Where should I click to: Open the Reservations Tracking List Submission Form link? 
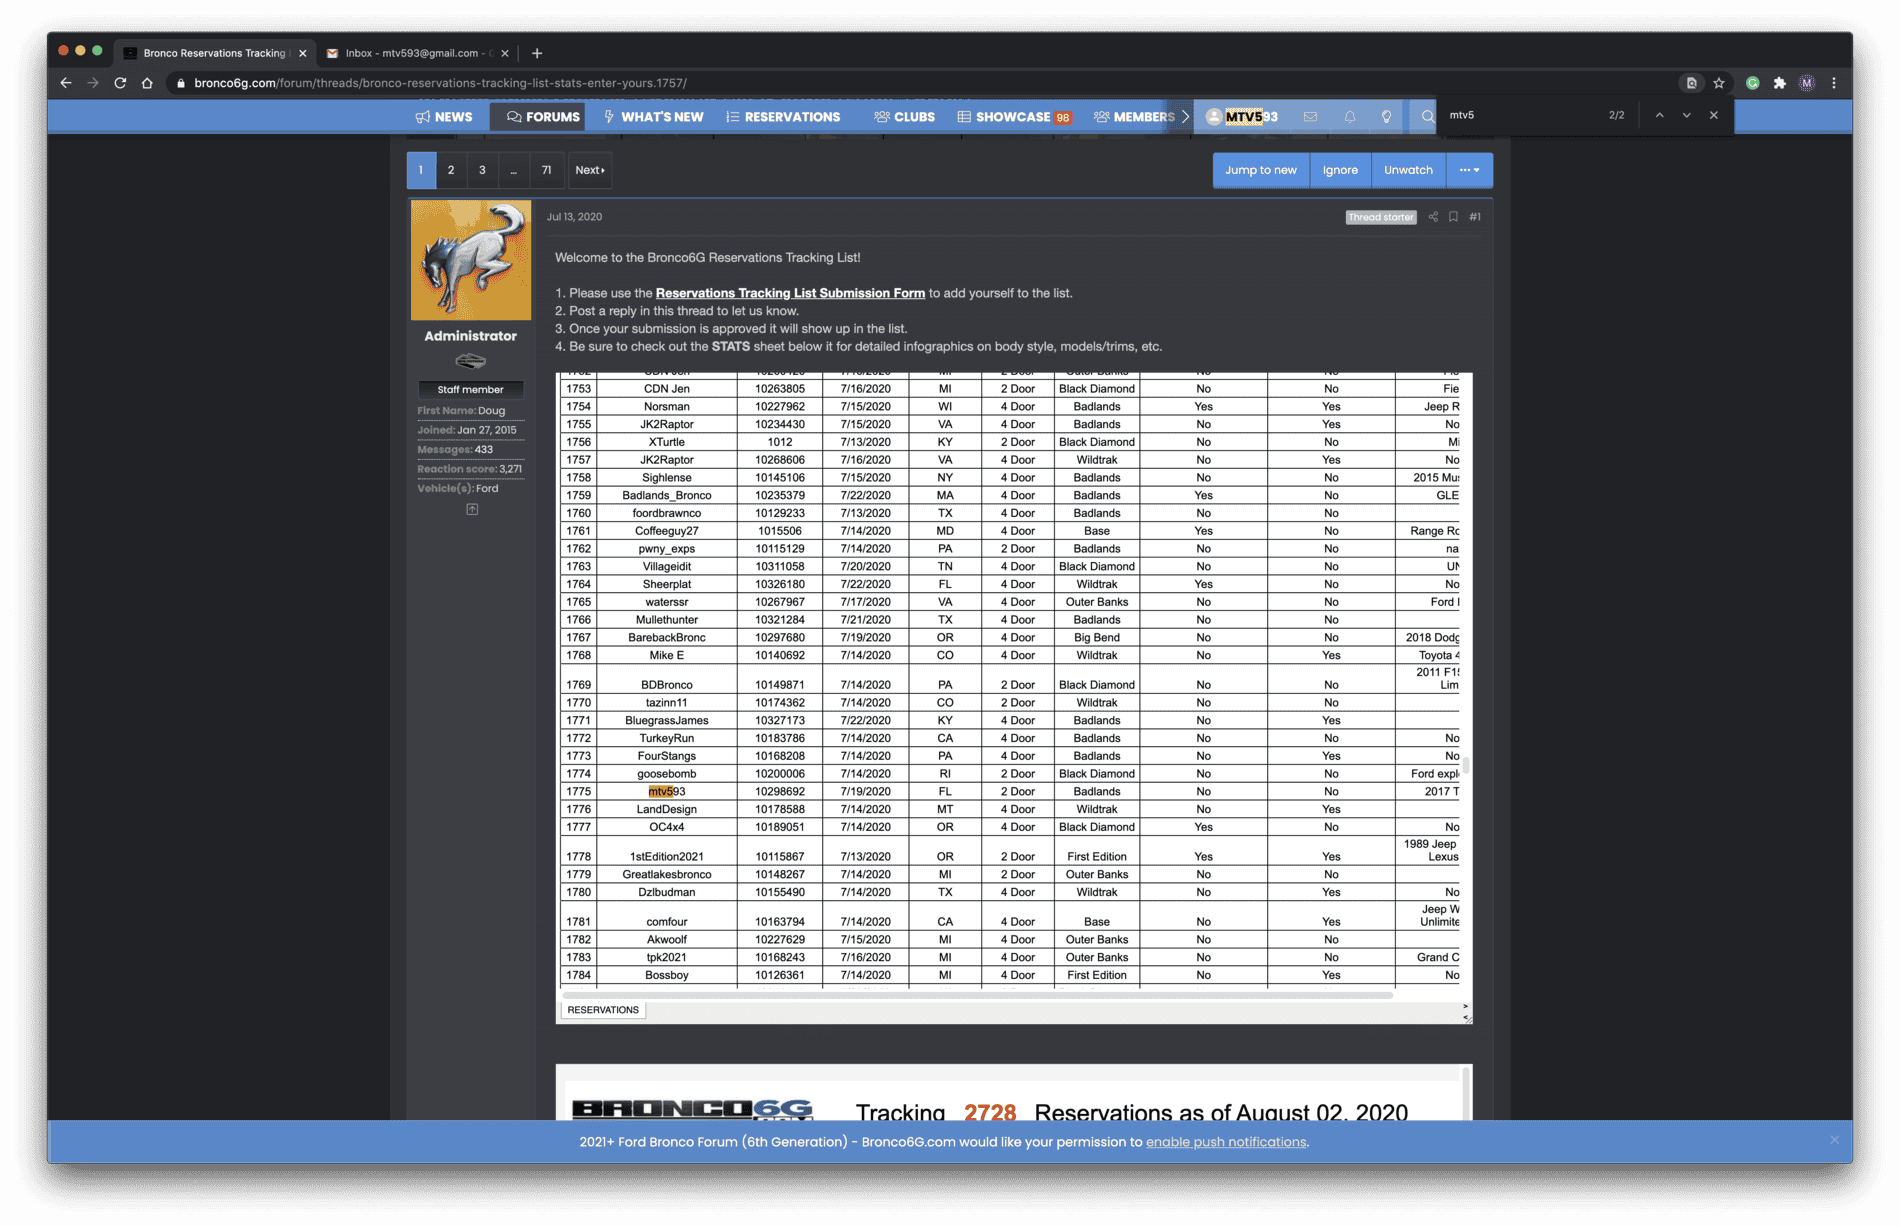pos(790,293)
